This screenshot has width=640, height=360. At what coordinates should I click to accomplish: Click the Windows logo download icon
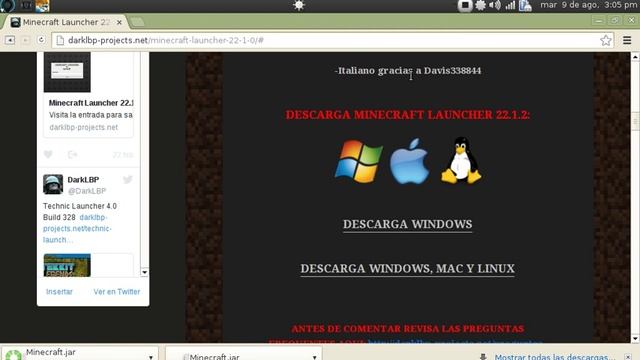point(358,161)
